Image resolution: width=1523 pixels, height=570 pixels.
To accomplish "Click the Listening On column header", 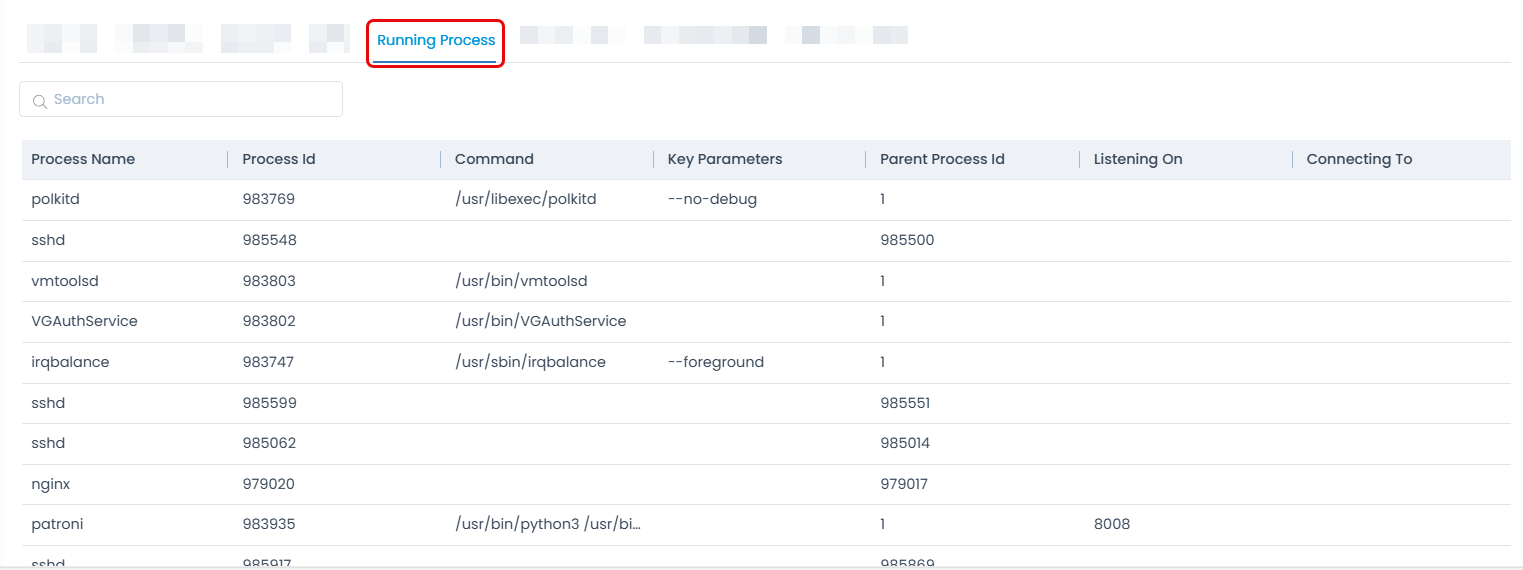I will click(x=1138, y=159).
